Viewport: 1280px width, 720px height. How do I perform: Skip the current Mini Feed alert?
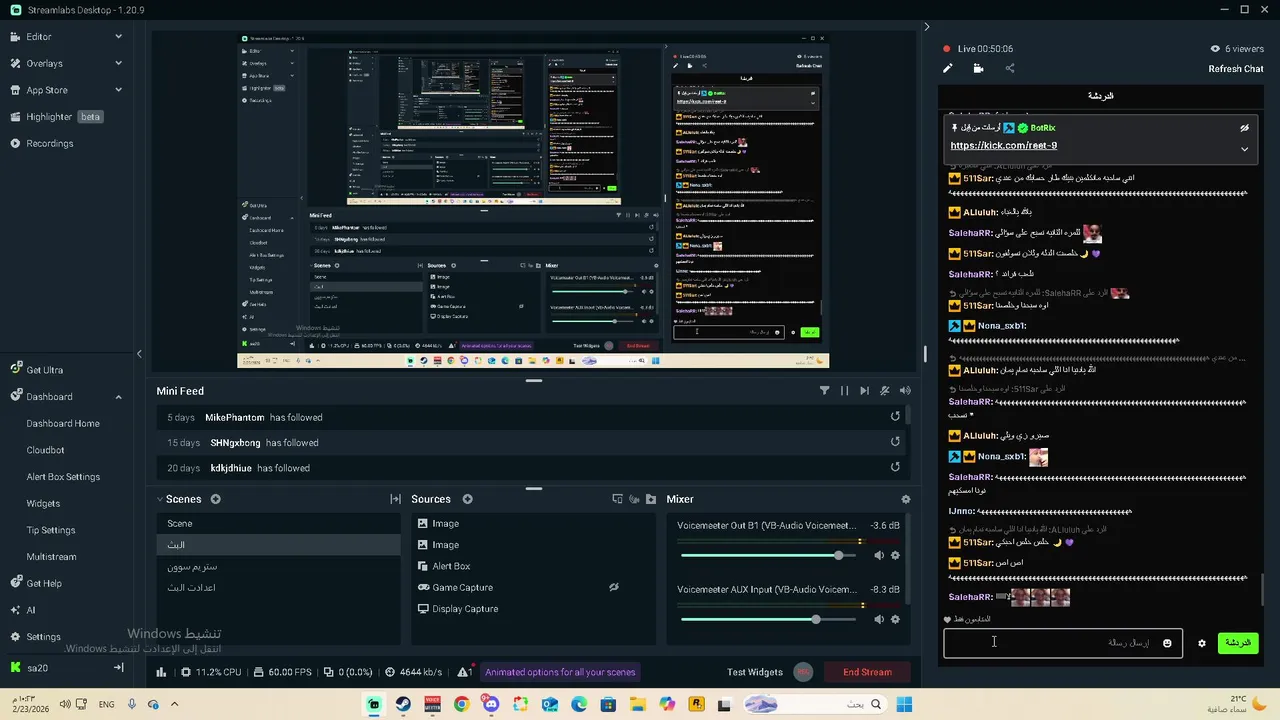864,391
